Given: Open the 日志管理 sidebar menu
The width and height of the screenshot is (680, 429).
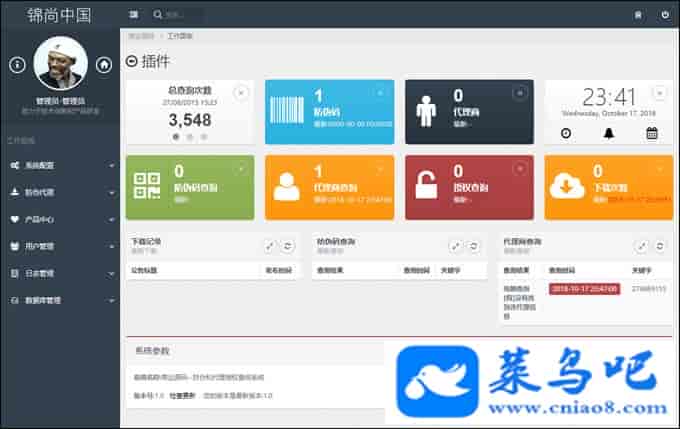Looking at the screenshot, I should [60, 273].
